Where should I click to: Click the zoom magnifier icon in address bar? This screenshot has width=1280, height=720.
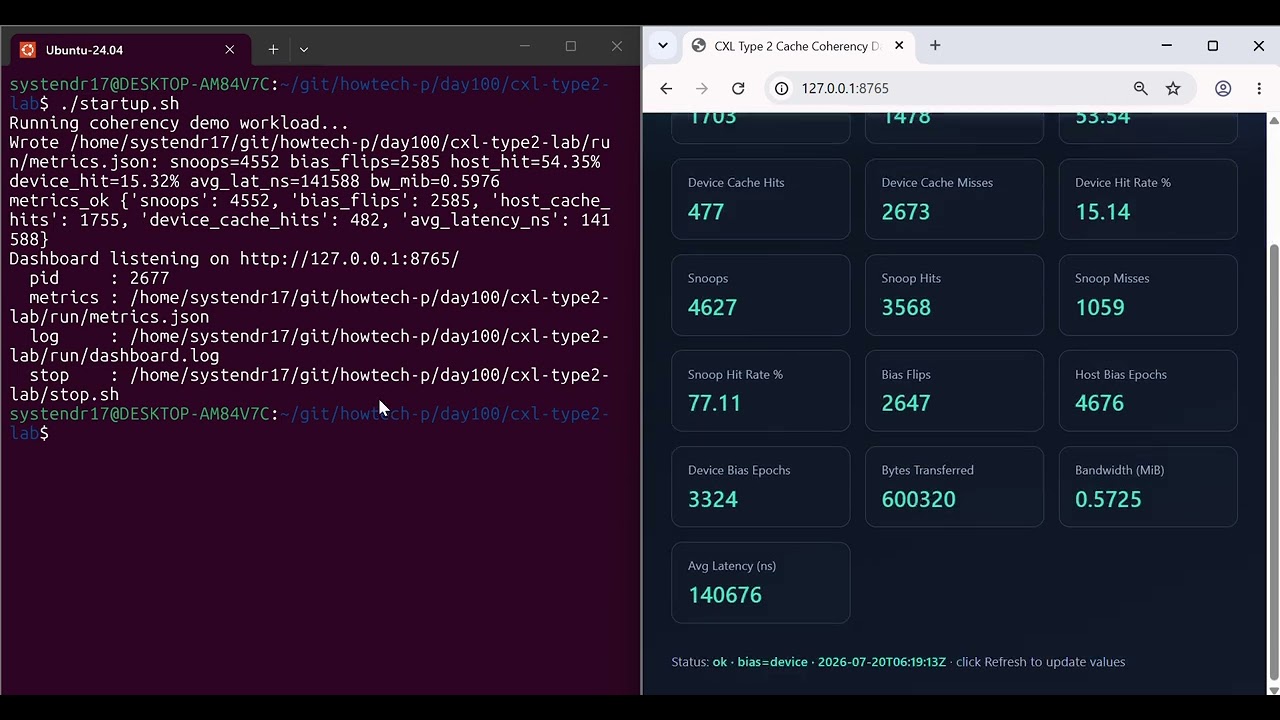tap(1141, 88)
